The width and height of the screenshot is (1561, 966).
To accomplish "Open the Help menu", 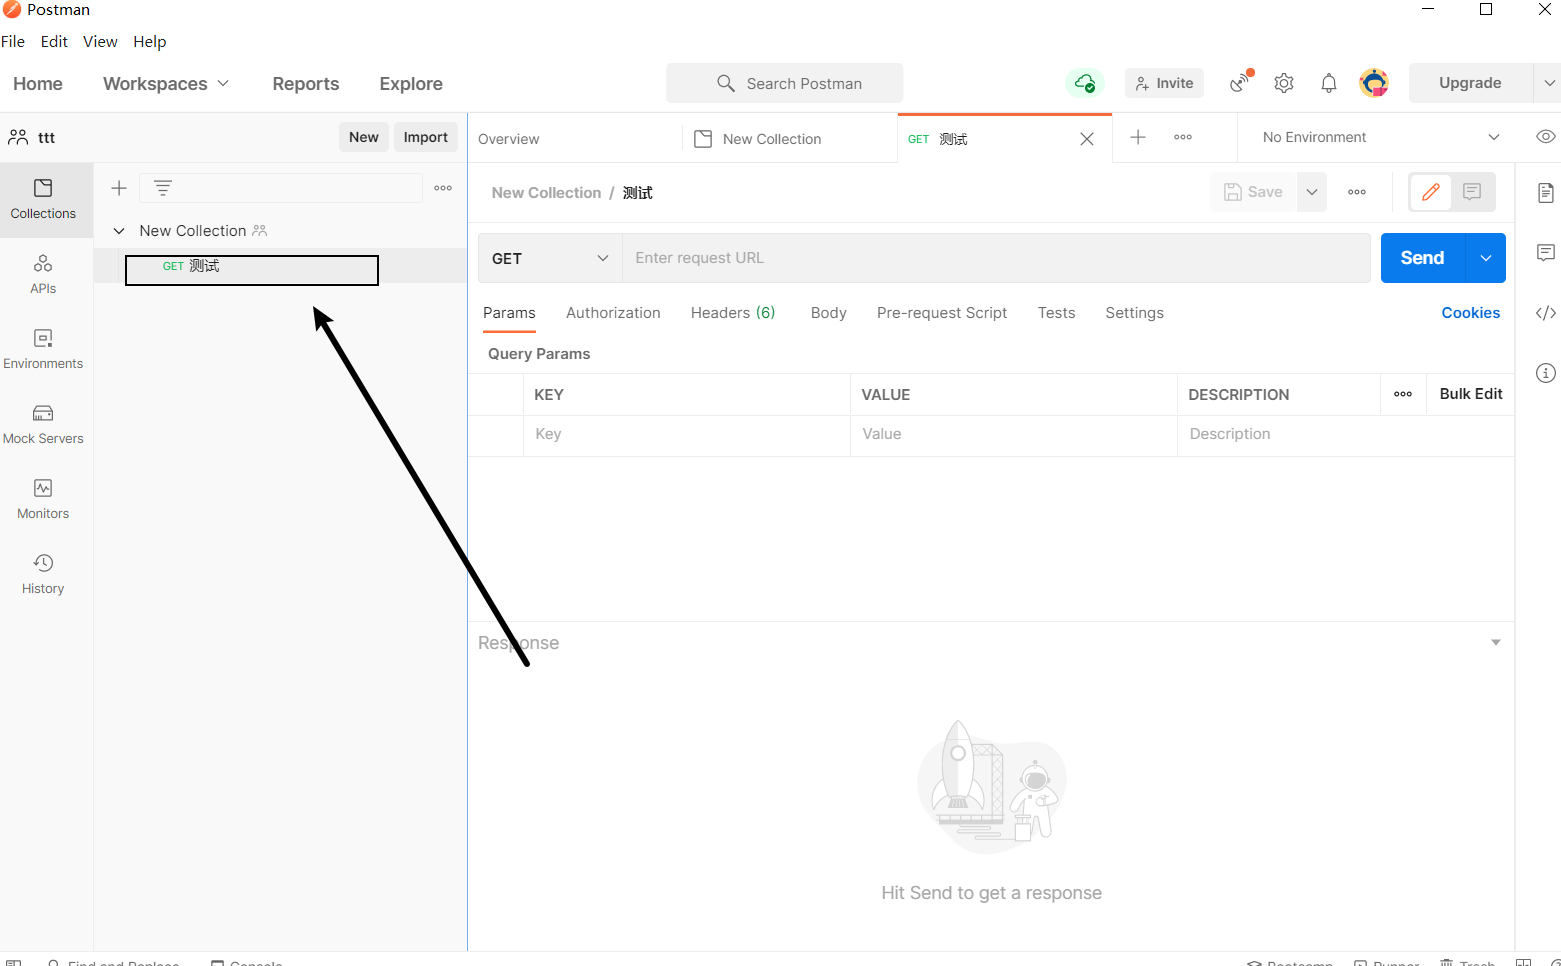I will pos(150,42).
